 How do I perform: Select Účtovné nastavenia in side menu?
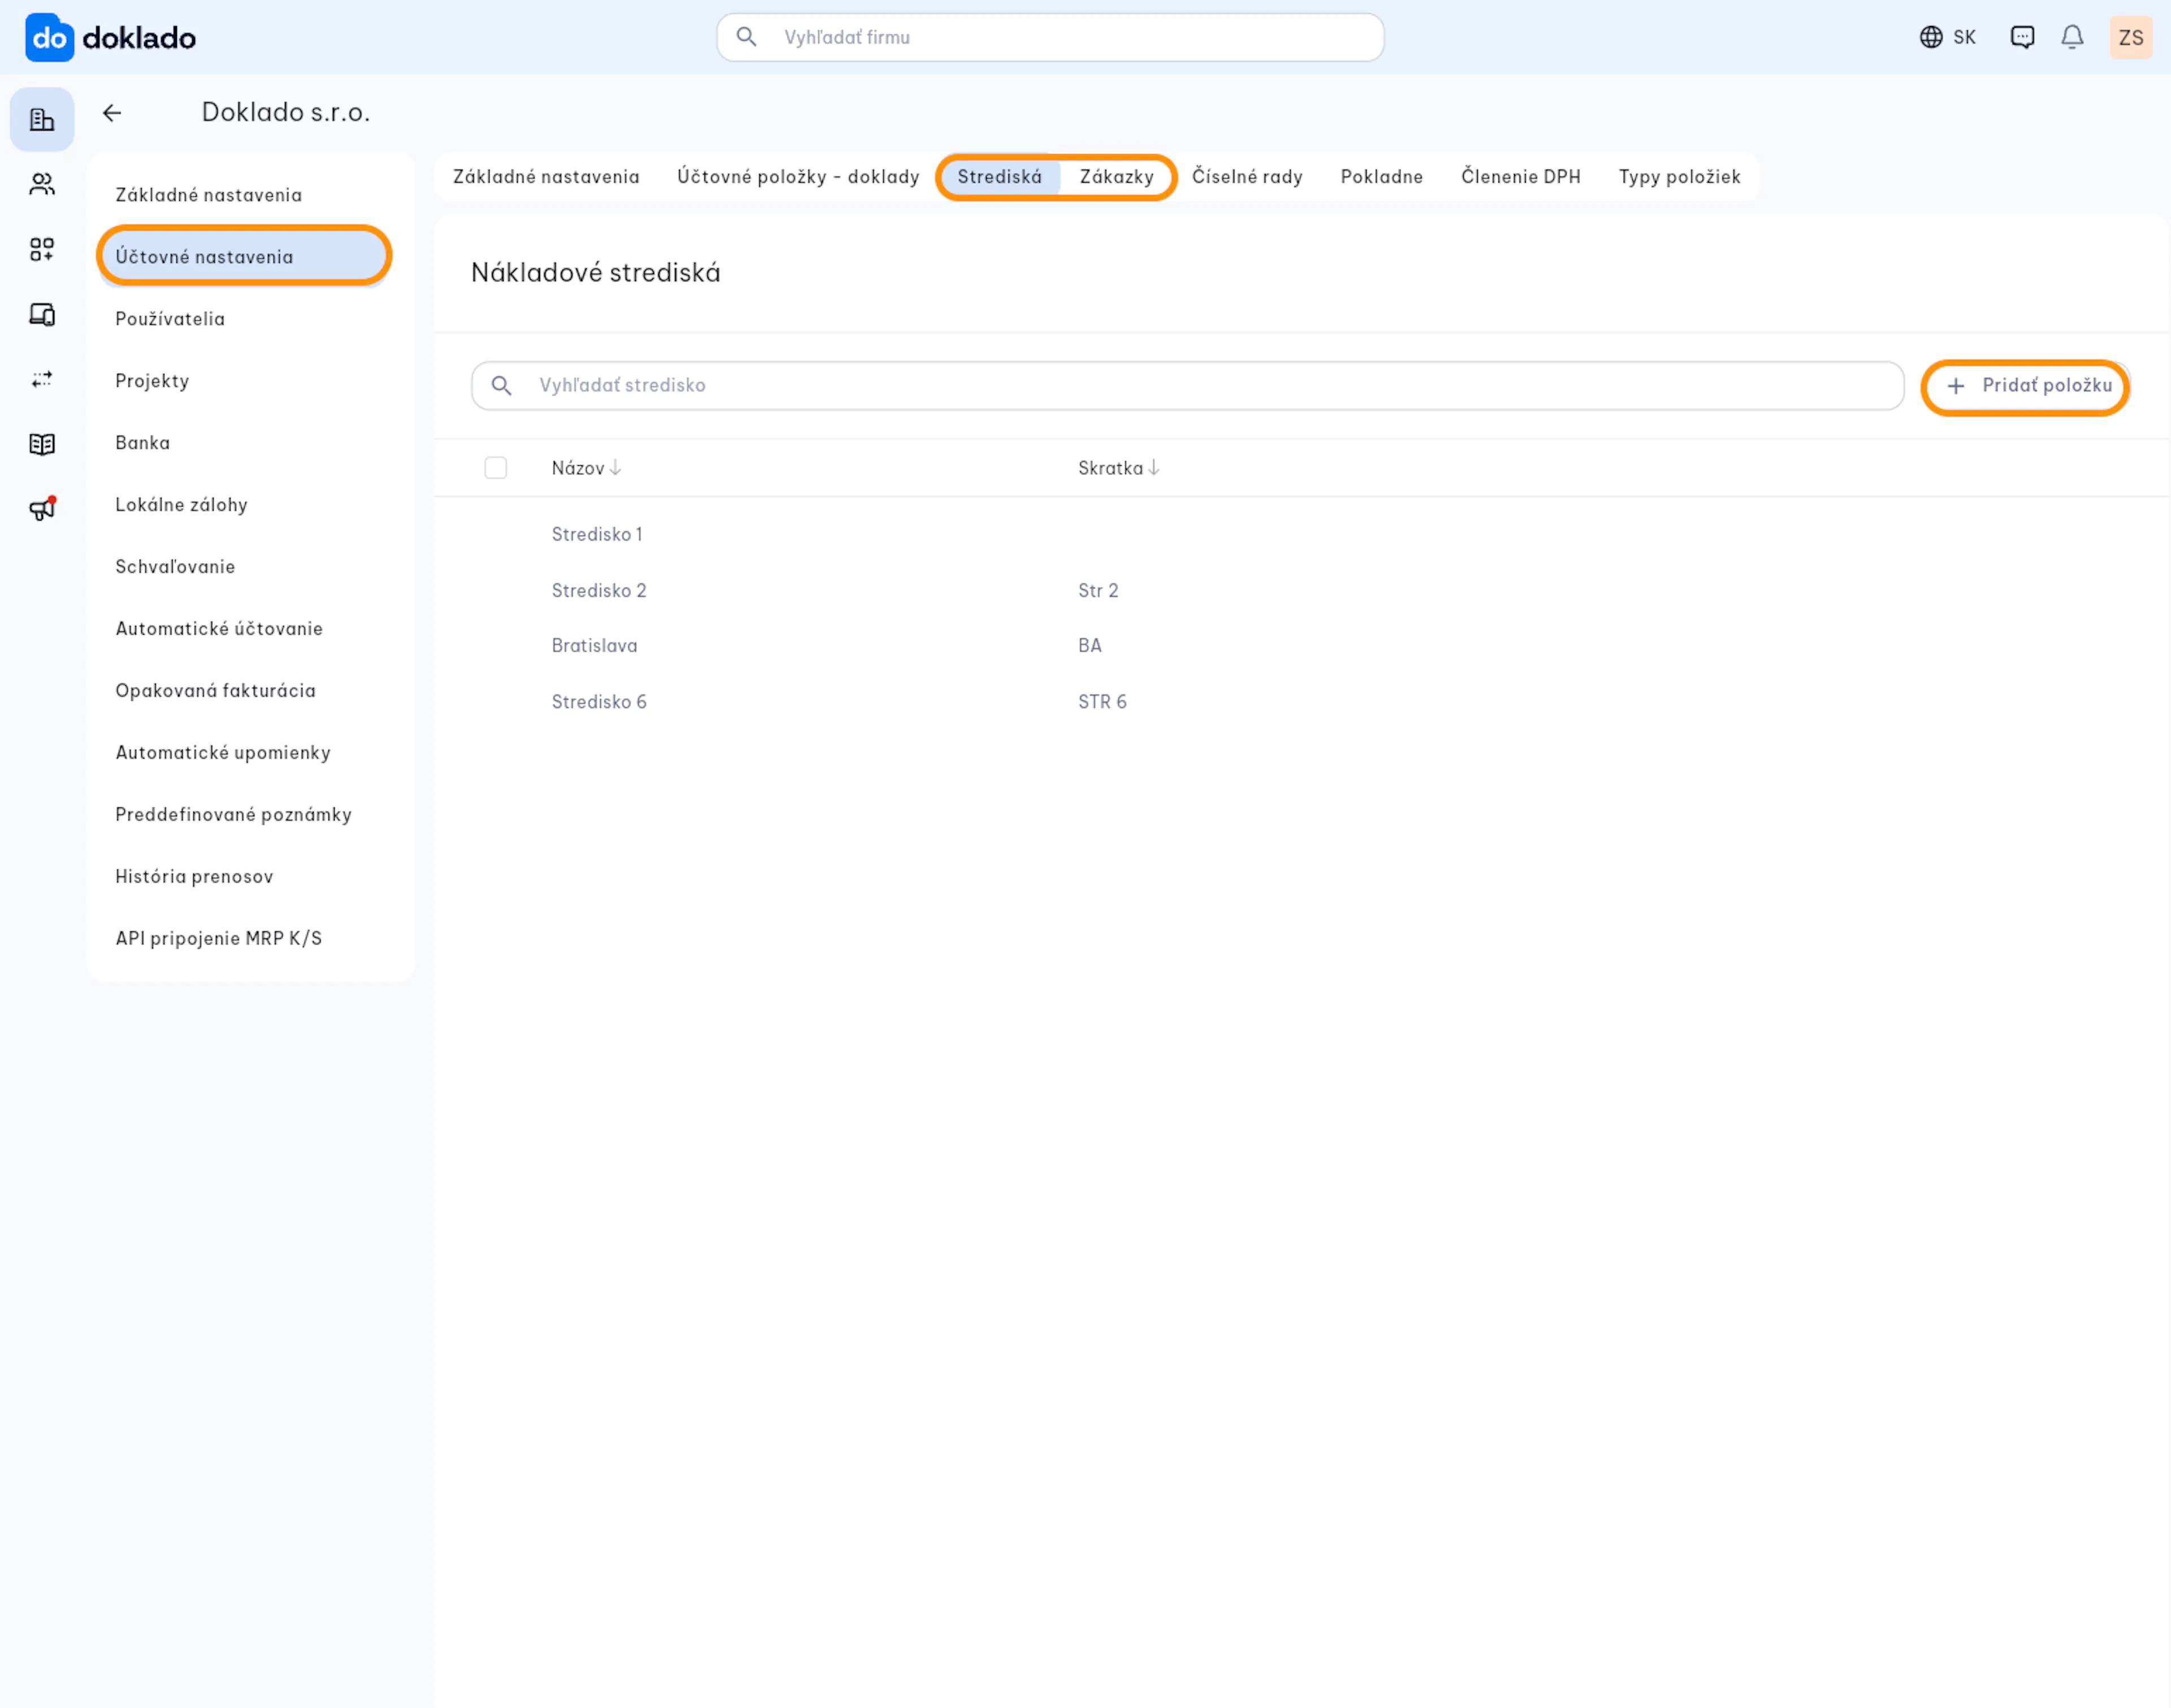(x=245, y=257)
